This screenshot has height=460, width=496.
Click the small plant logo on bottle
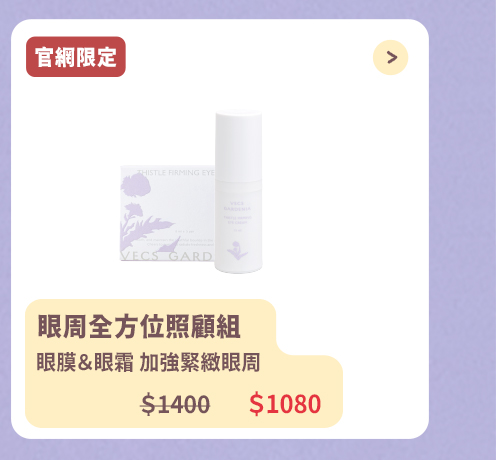pyautogui.click(x=237, y=250)
